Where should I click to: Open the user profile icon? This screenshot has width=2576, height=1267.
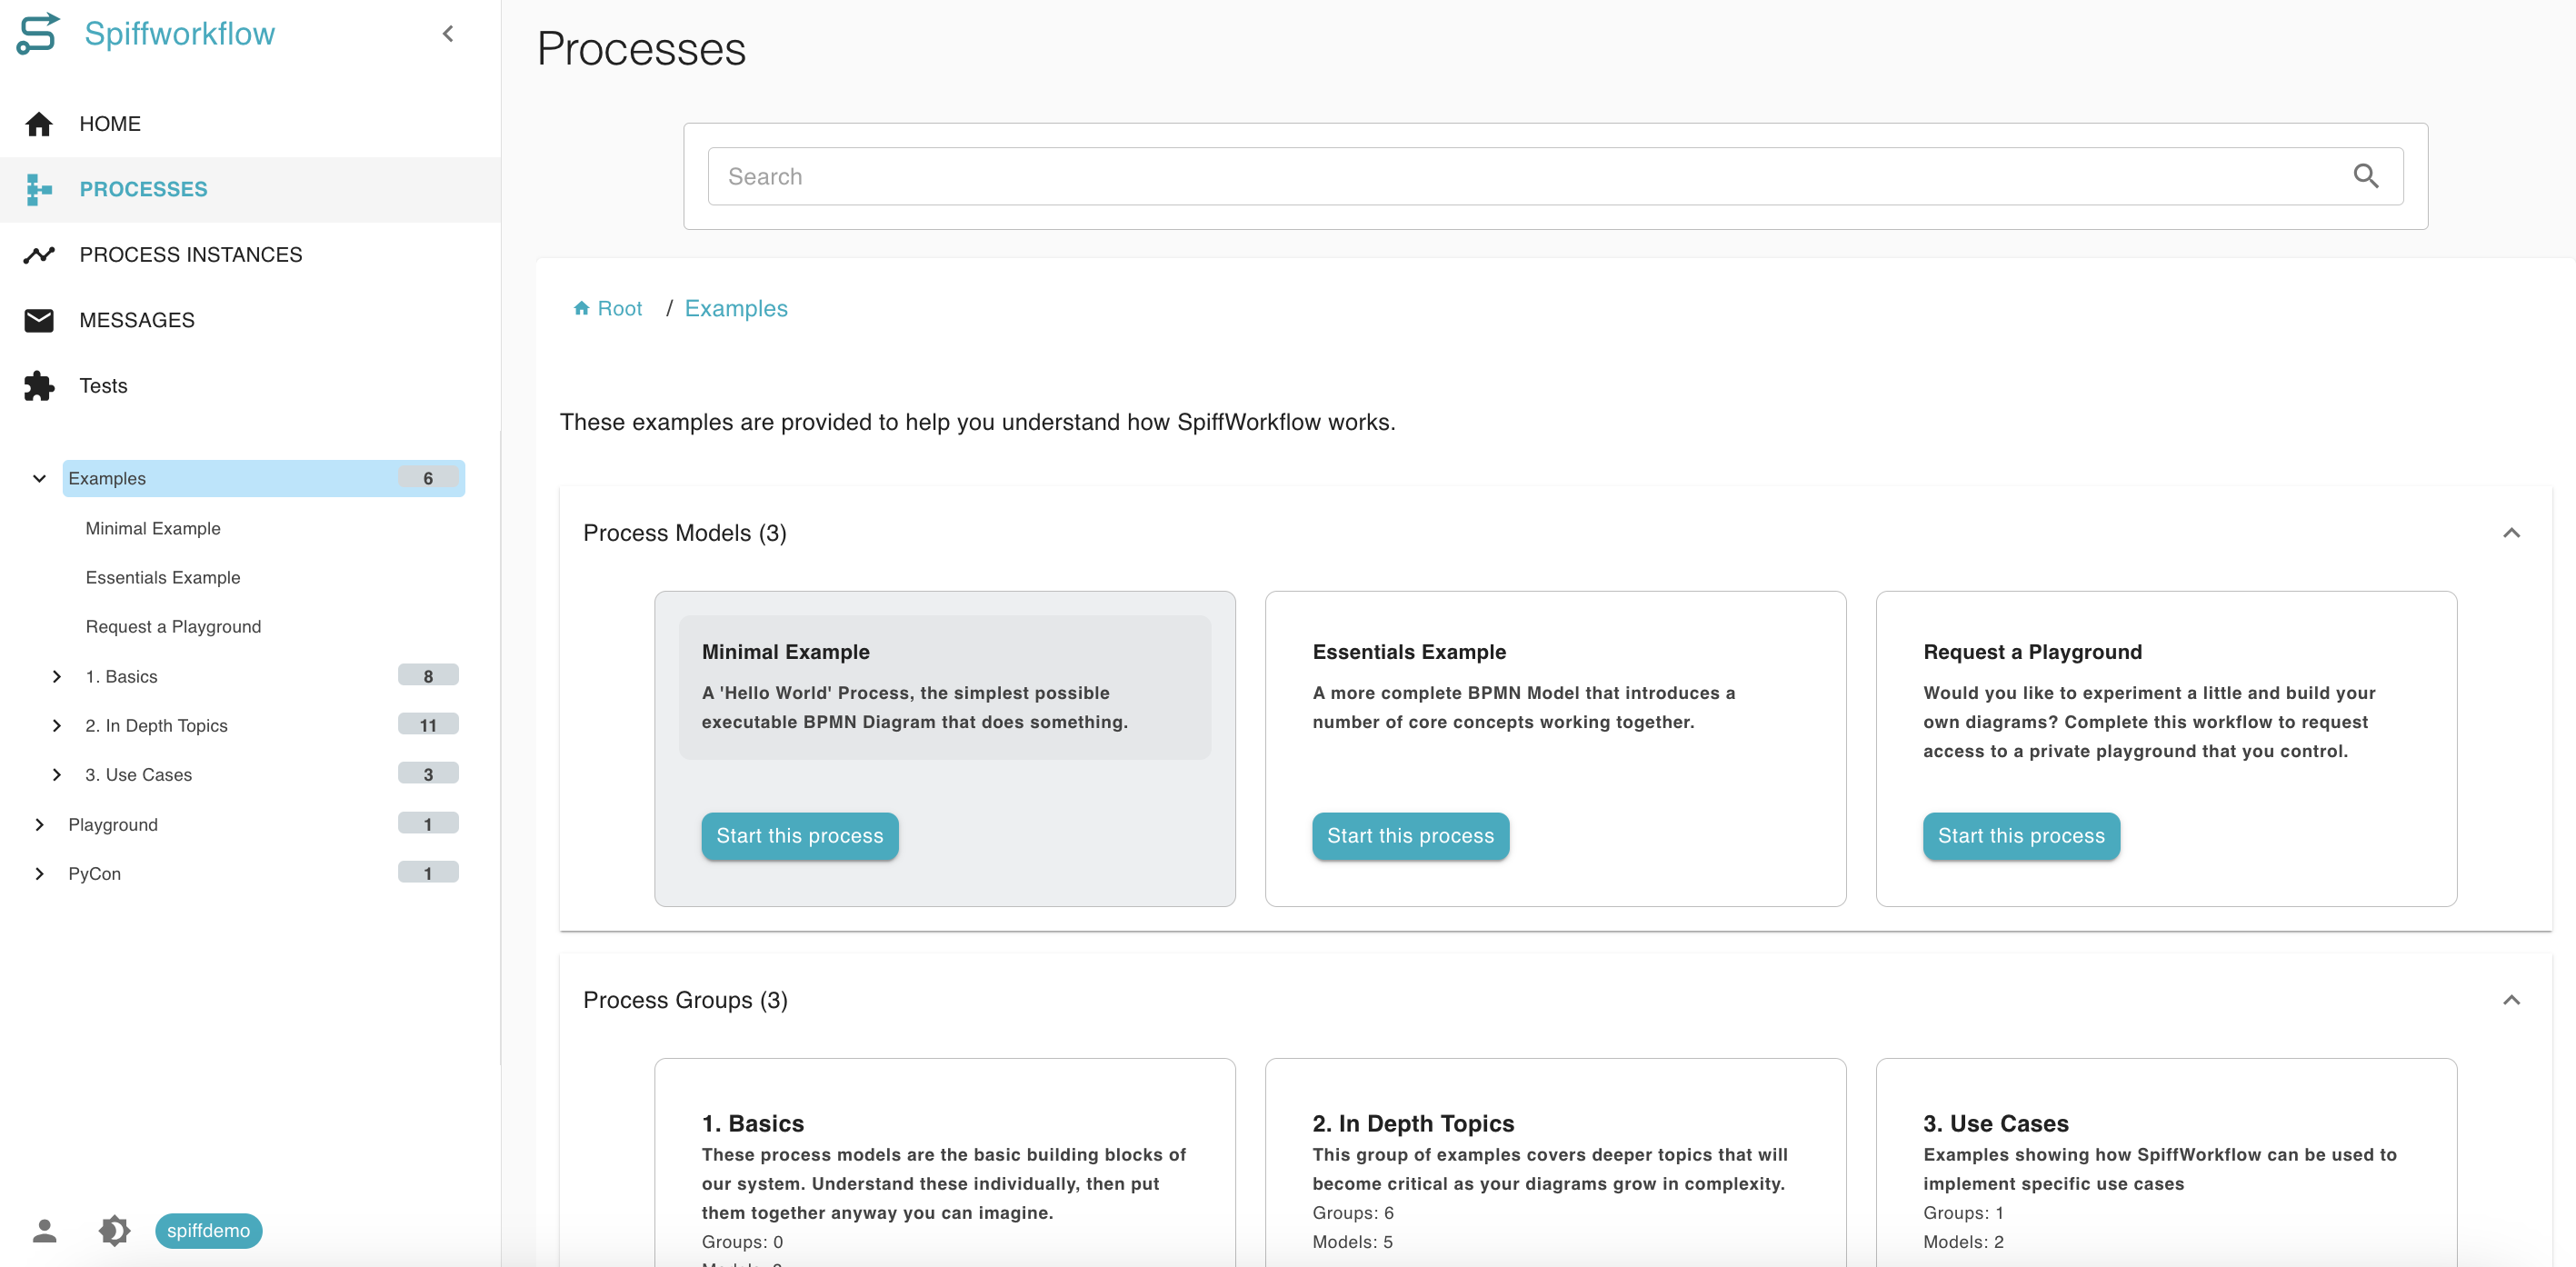[x=44, y=1230]
